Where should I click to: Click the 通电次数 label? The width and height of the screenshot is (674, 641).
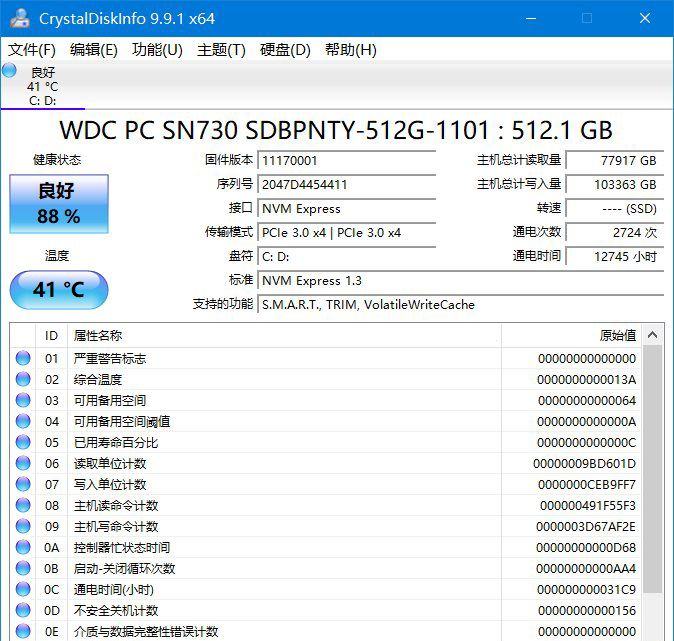537,232
